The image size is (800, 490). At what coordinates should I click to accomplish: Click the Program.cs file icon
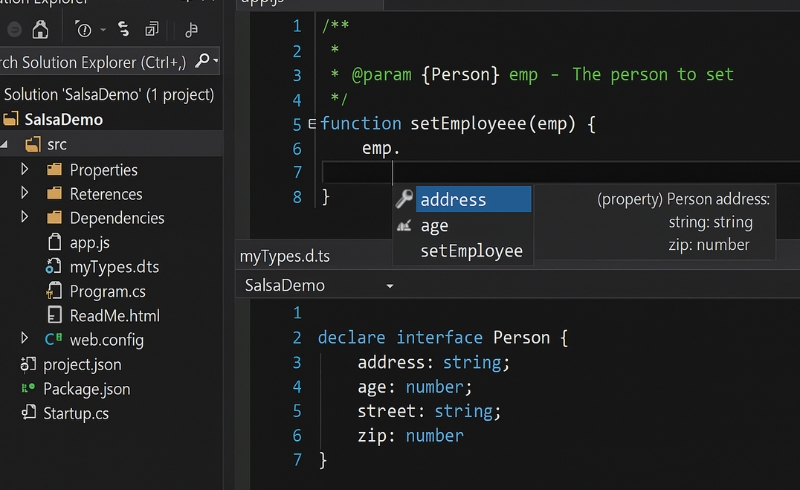click(54, 291)
